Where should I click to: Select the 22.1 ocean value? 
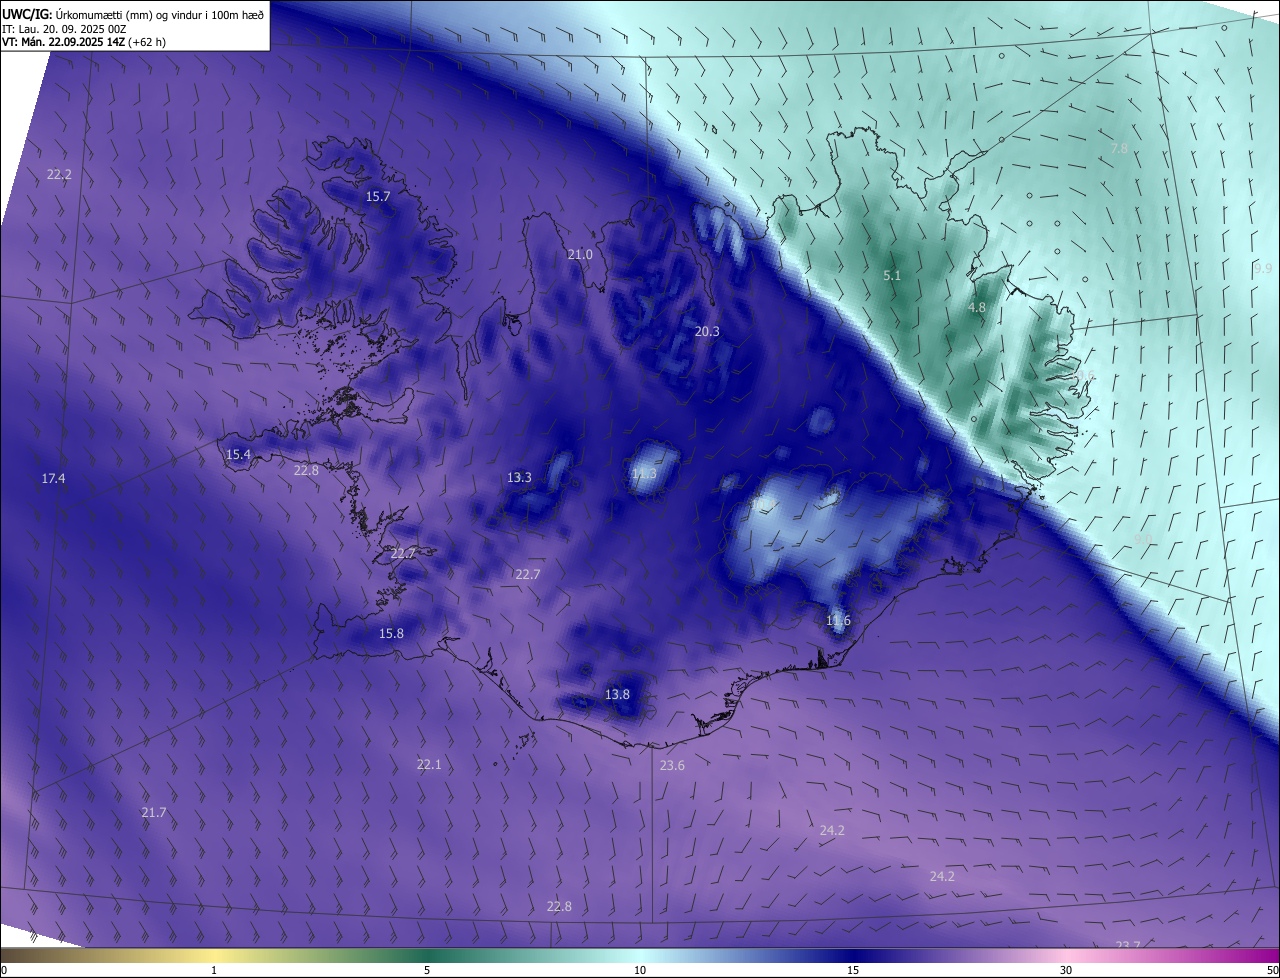tap(428, 764)
